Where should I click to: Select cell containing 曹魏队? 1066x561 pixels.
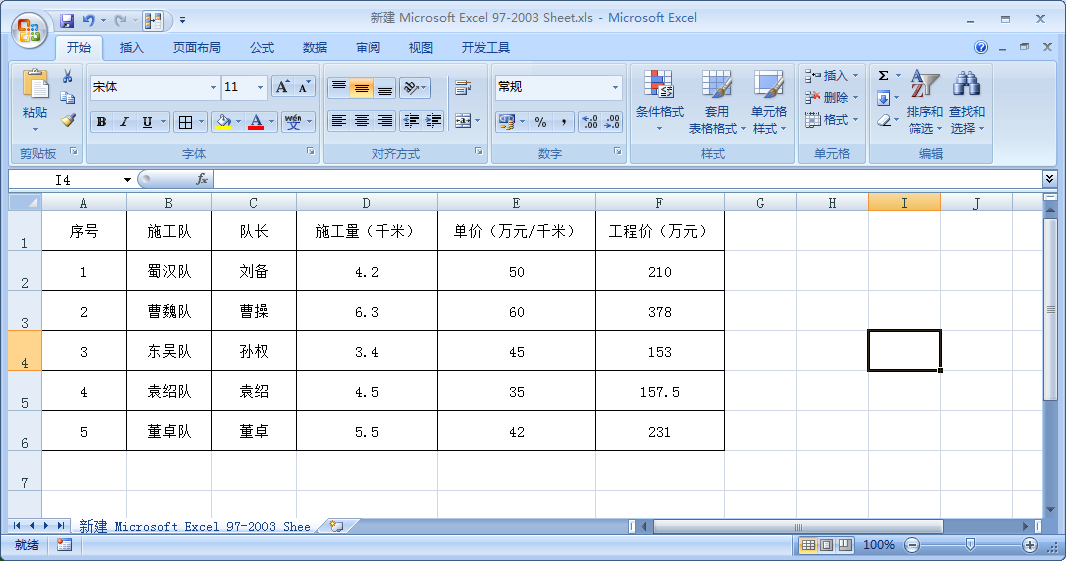[x=169, y=311]
